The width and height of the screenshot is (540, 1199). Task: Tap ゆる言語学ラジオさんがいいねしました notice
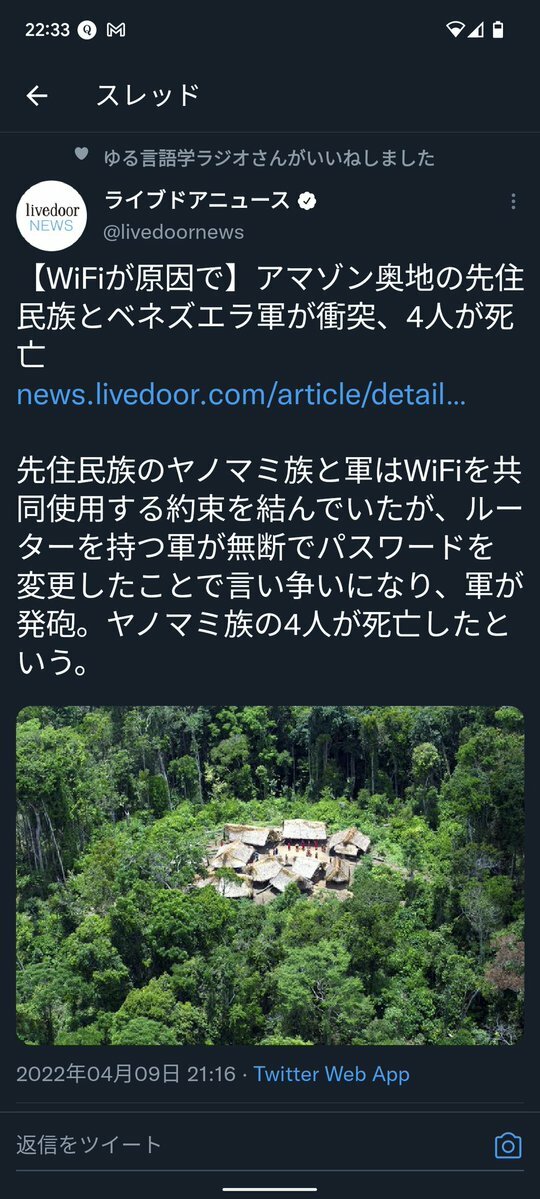pos(269,158)
